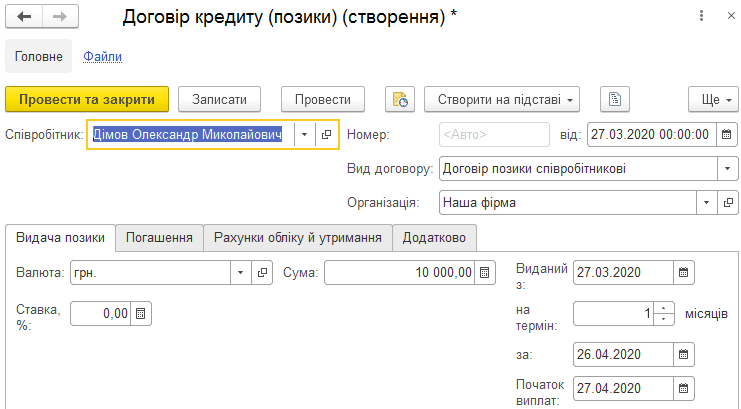Open calculator for the Ставка % field

tap(140, 313)
